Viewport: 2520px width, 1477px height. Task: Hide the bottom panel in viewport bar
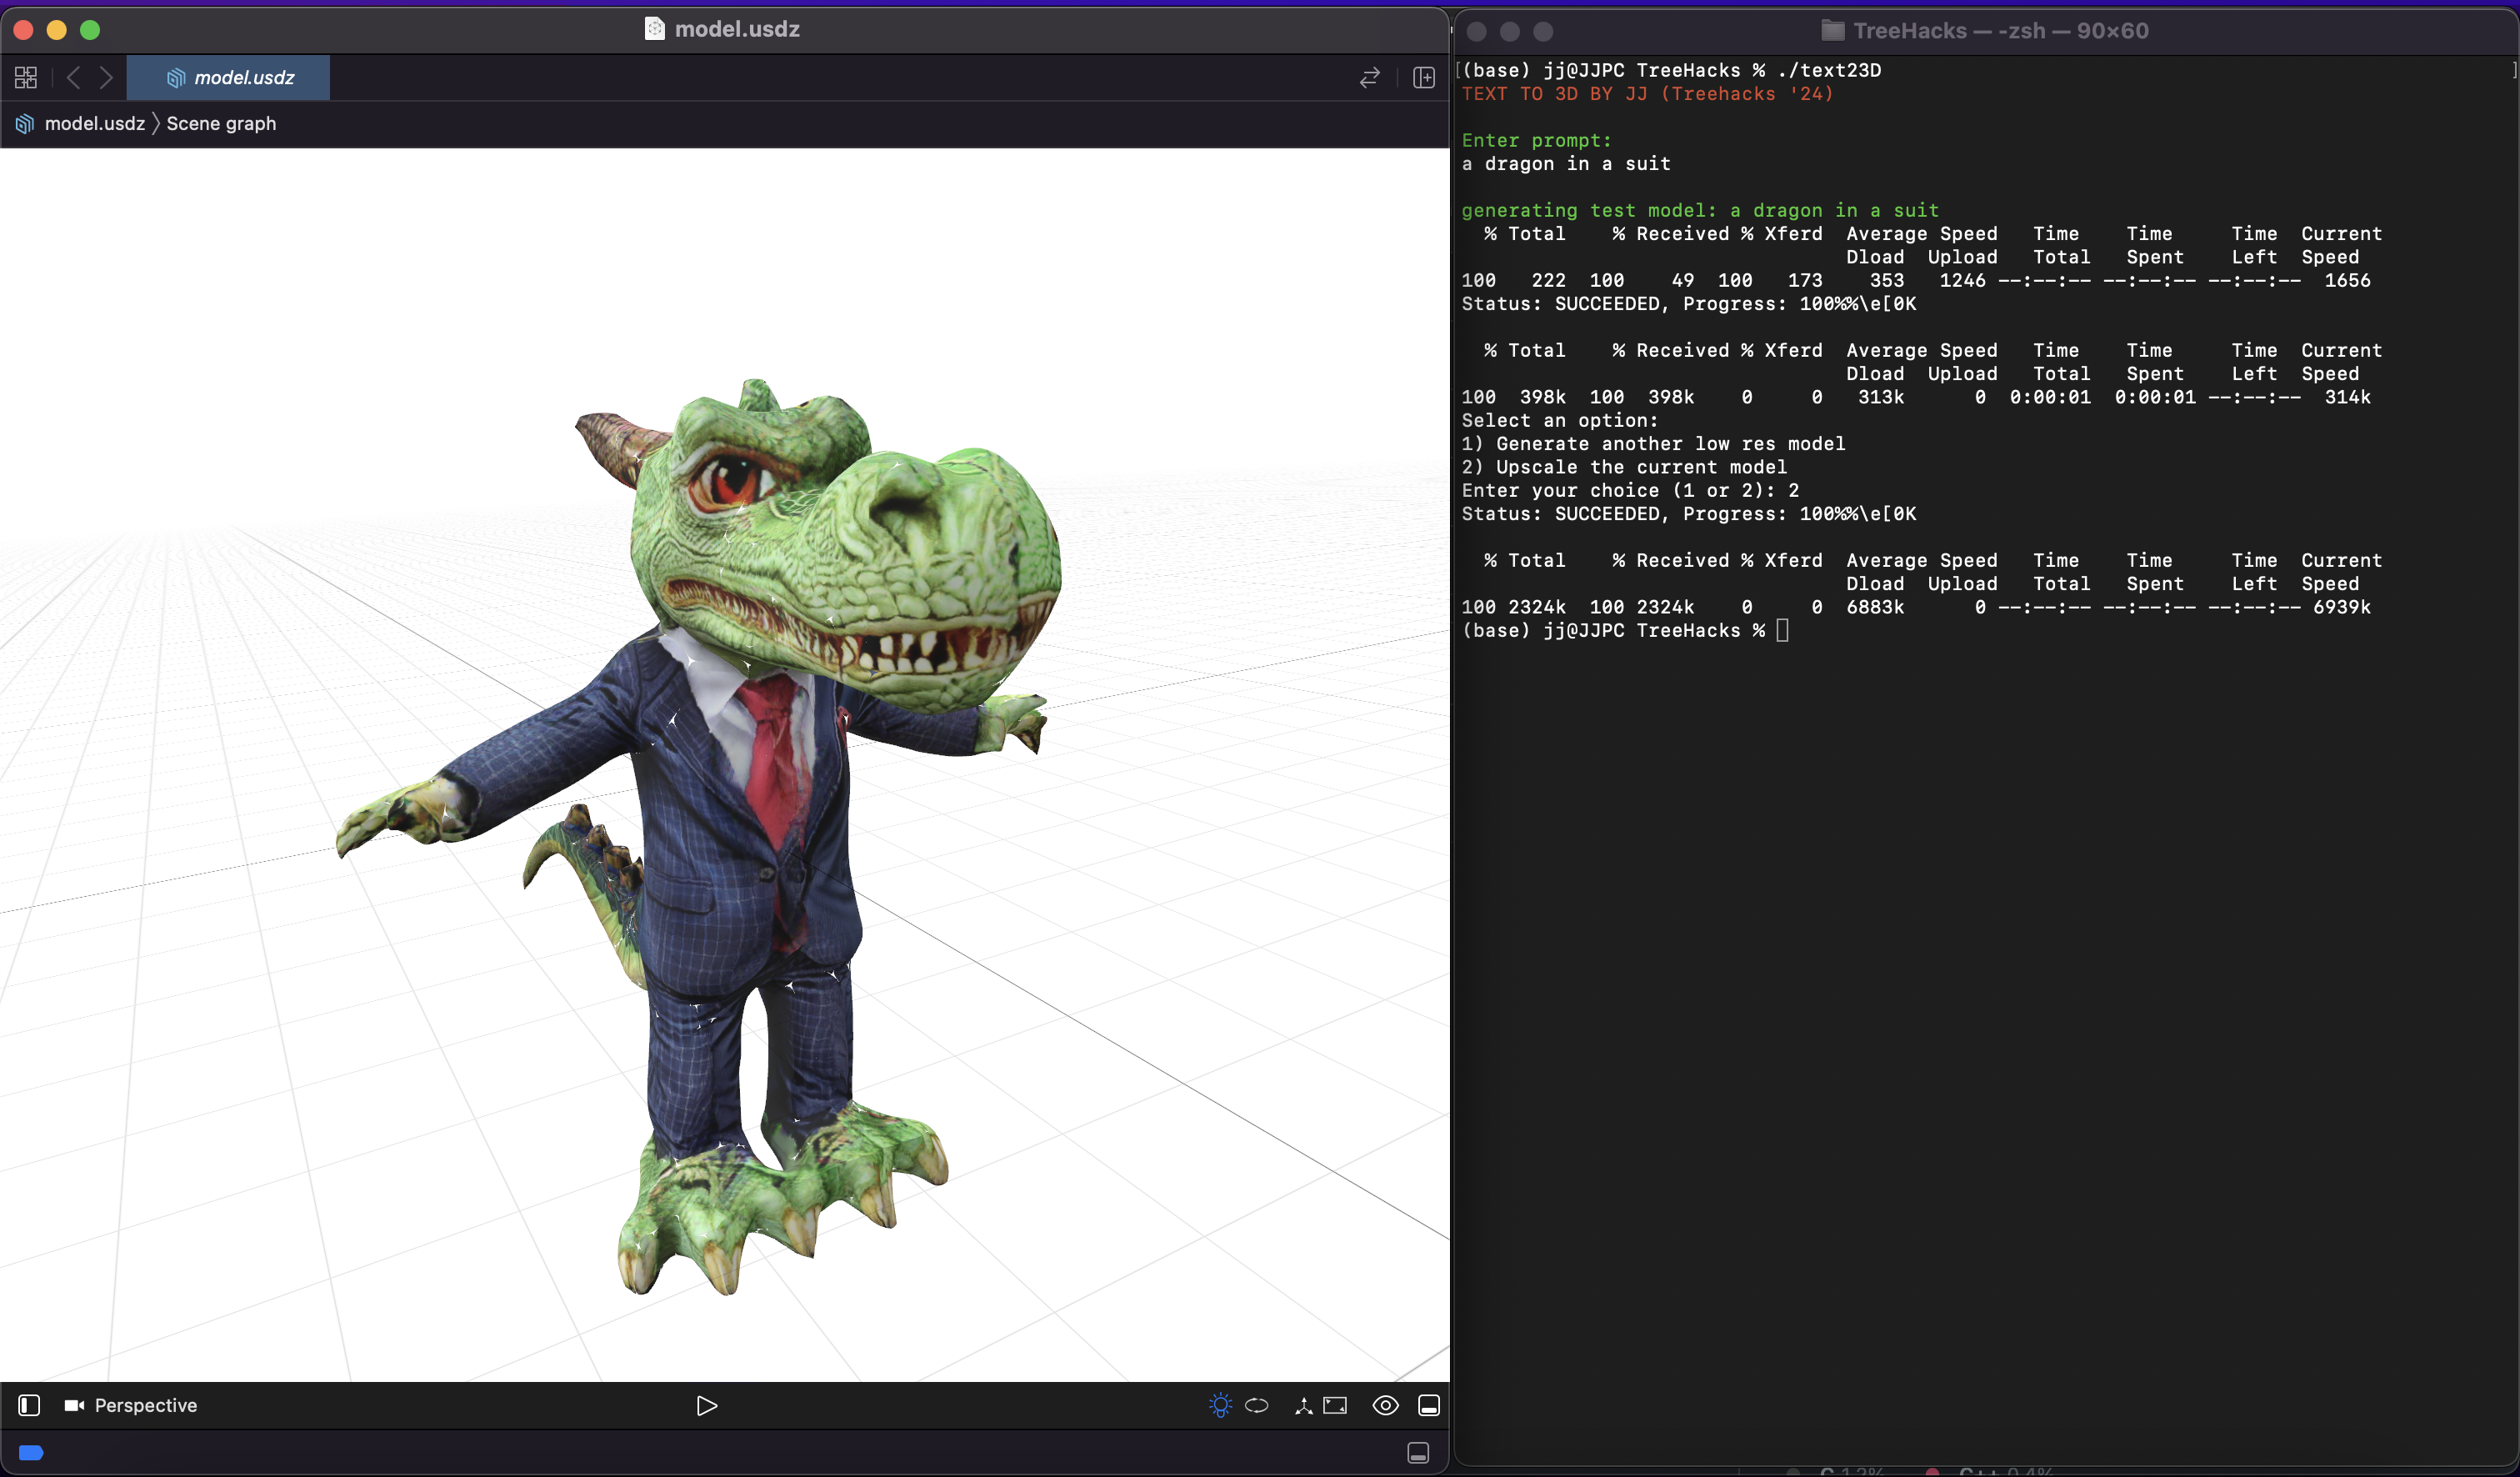1429,1405
